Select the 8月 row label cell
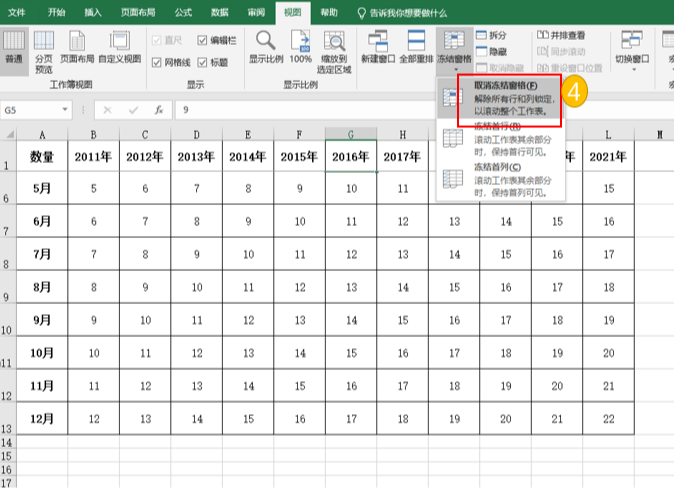 click(42, 287)
